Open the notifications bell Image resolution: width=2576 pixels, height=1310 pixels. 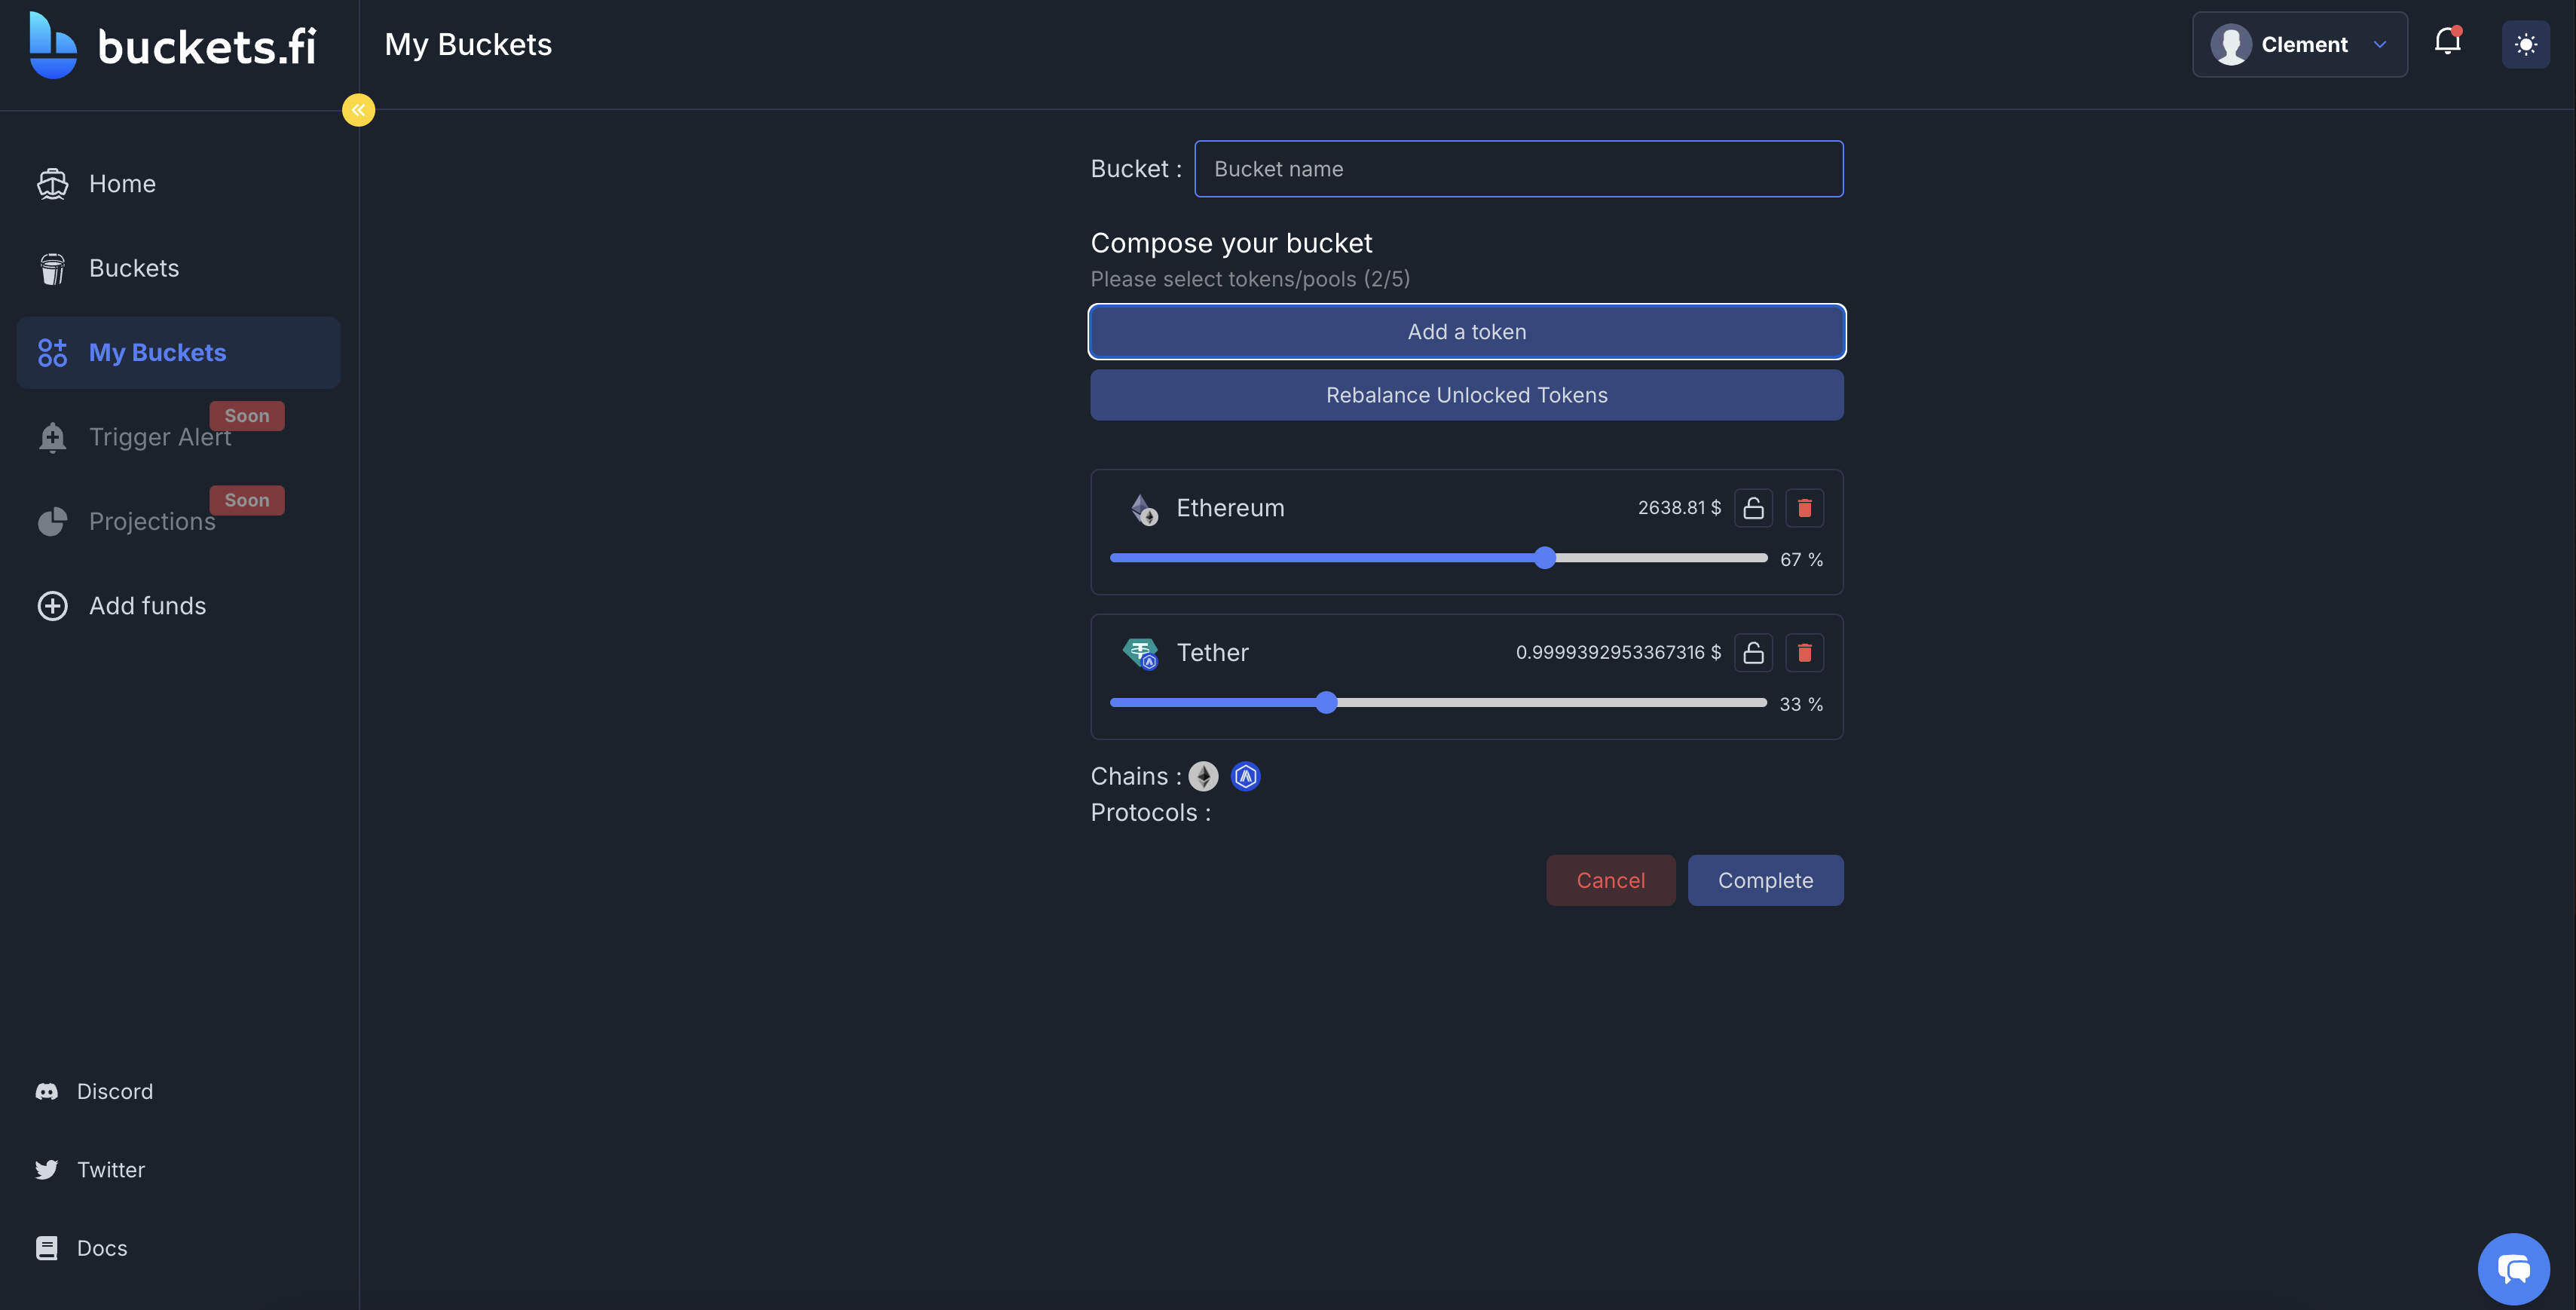coord(2447,43)
